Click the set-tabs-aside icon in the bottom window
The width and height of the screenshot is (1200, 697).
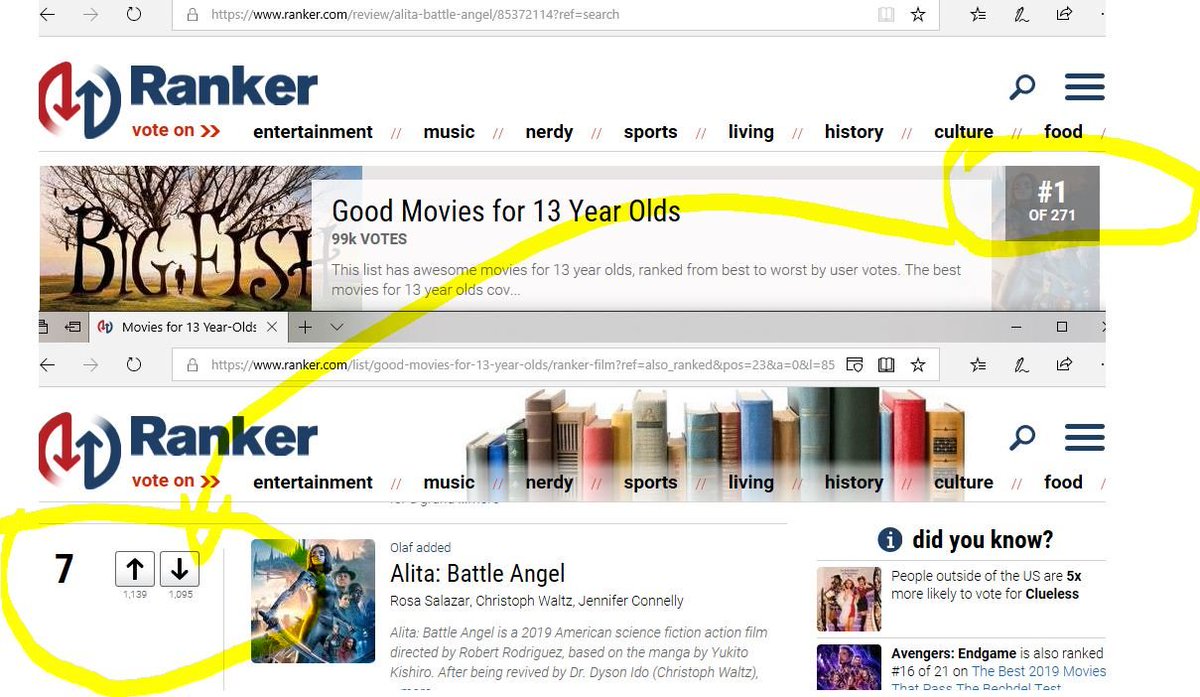(73, 327)
